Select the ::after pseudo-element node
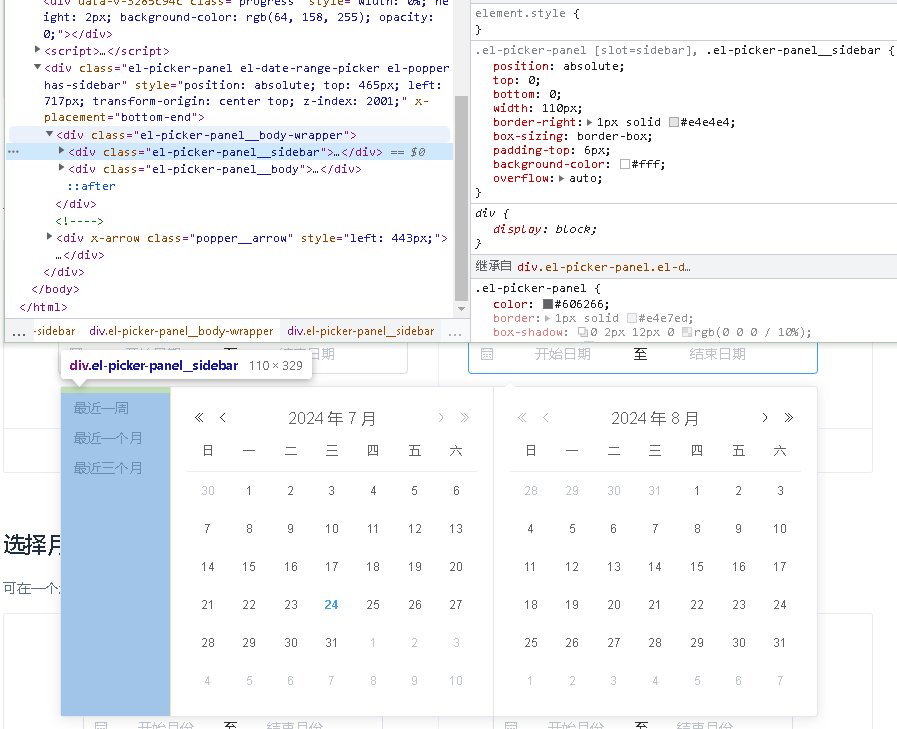Screen dimensions: 897x729 (x=91, y=186)
